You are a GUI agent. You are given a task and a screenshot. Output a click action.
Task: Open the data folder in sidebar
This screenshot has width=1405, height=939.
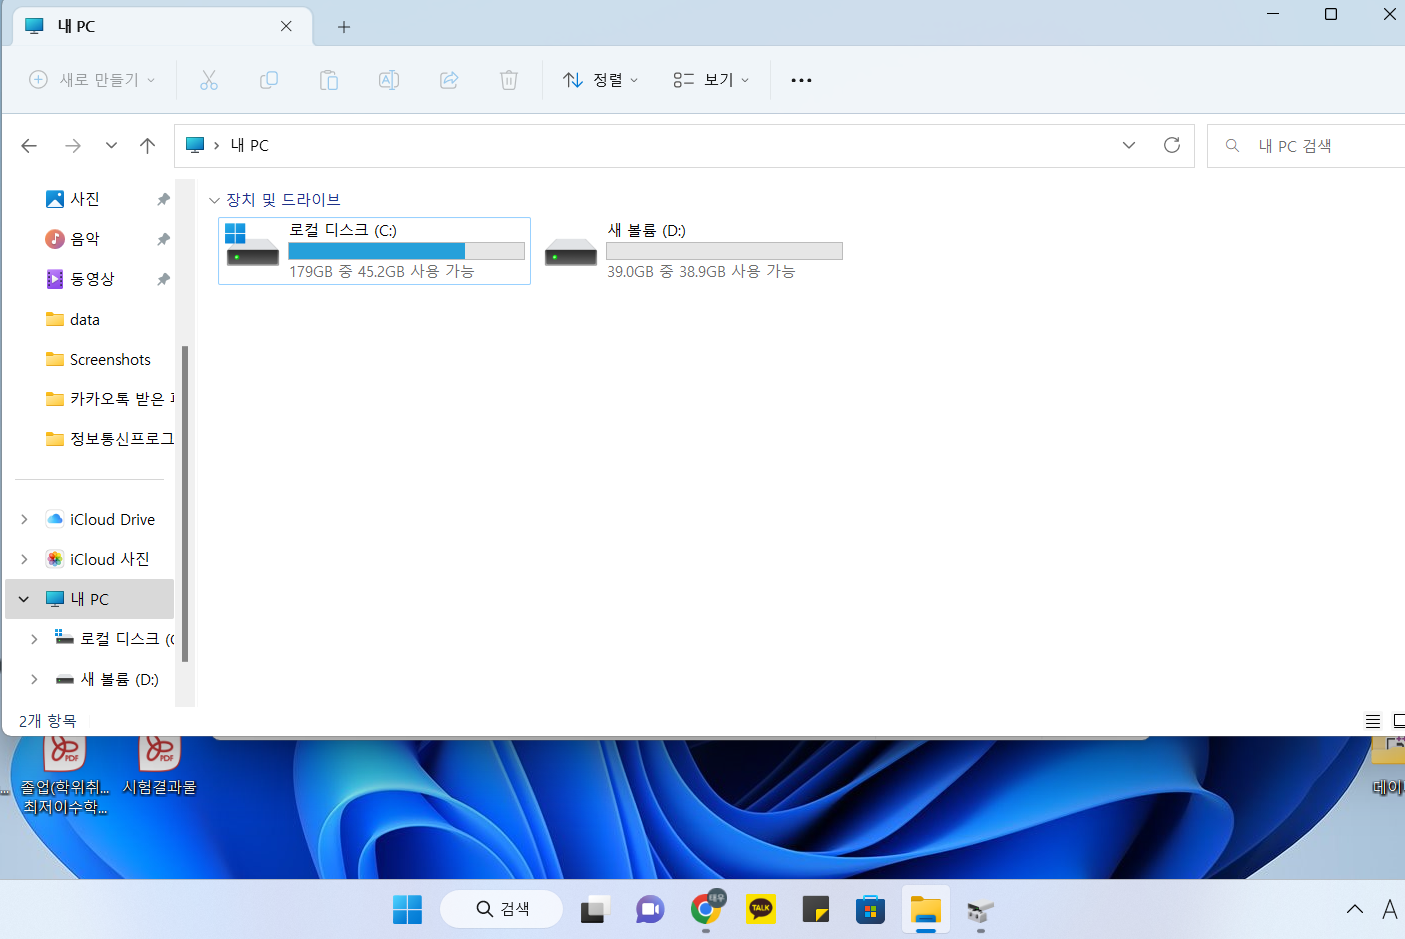84,320
